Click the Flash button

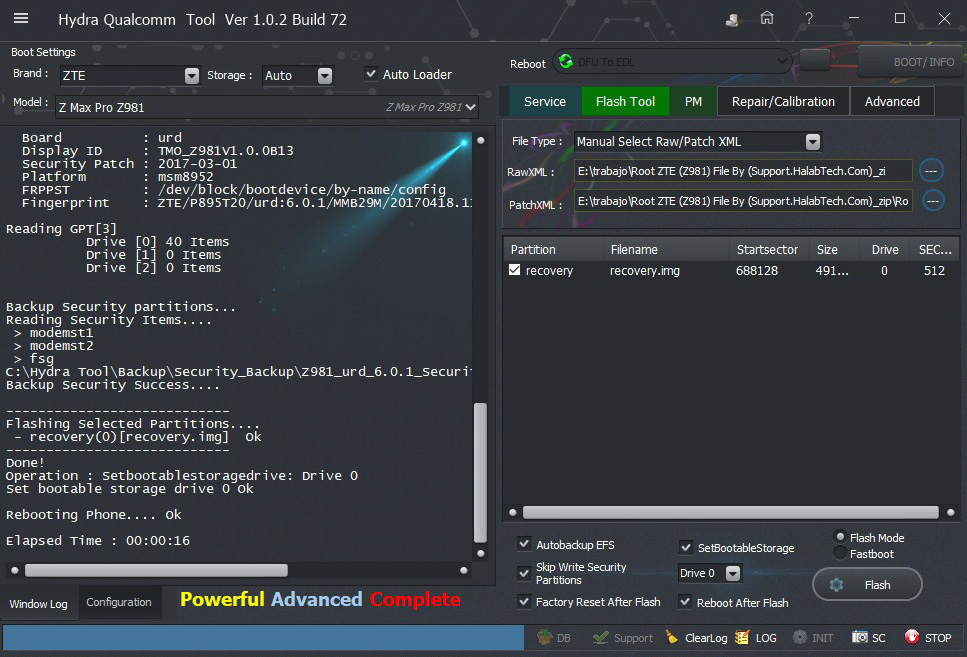click(867, 584)
